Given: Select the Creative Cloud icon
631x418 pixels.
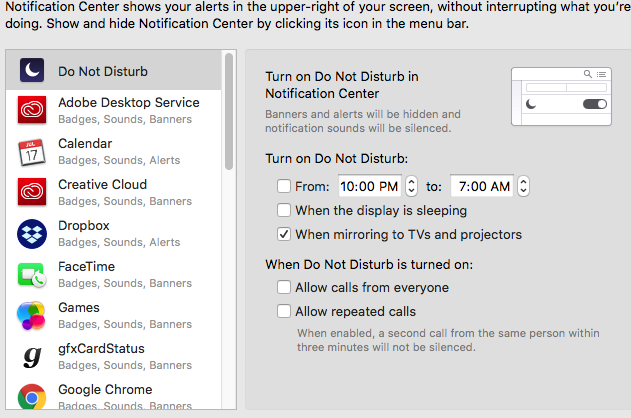Looking at the screenshot, I should click(32, 191).
